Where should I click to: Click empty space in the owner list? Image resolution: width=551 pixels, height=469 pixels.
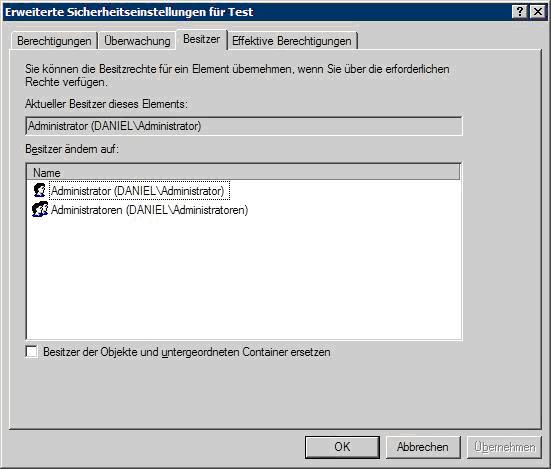(x=244, y=278)
